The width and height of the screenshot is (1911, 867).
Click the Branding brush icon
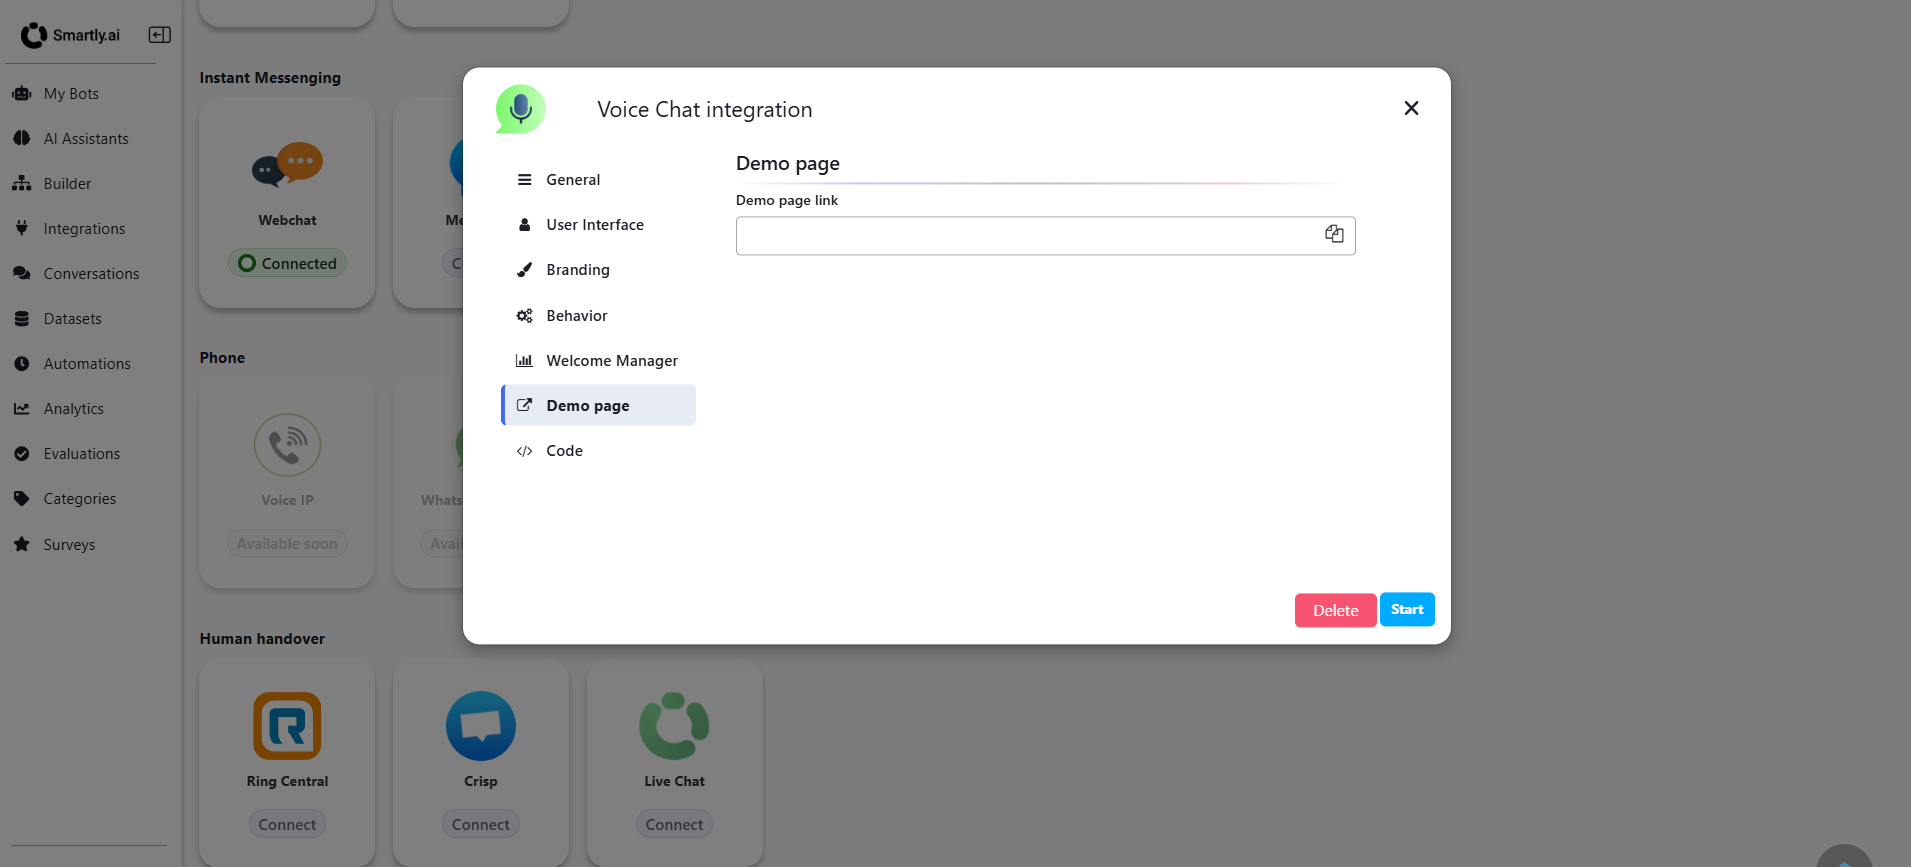coord(524,270)
